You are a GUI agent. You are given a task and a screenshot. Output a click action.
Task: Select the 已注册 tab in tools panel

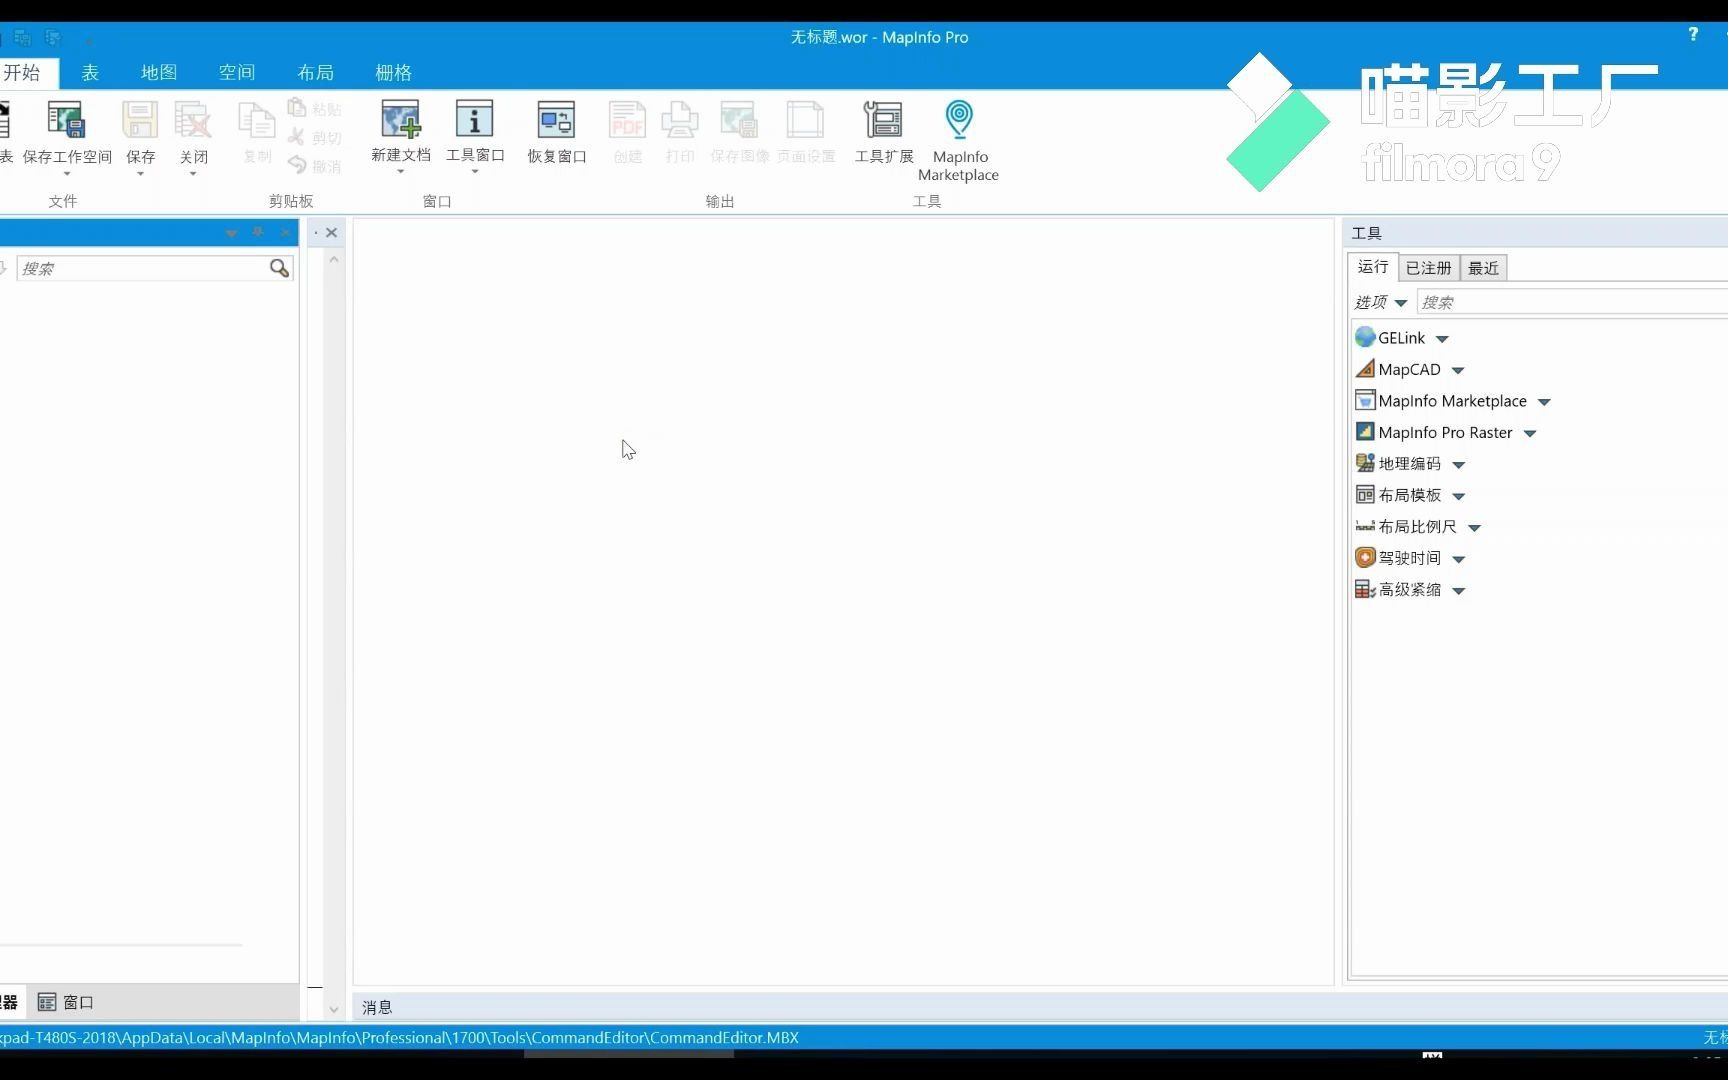[x=1428, y=267]
